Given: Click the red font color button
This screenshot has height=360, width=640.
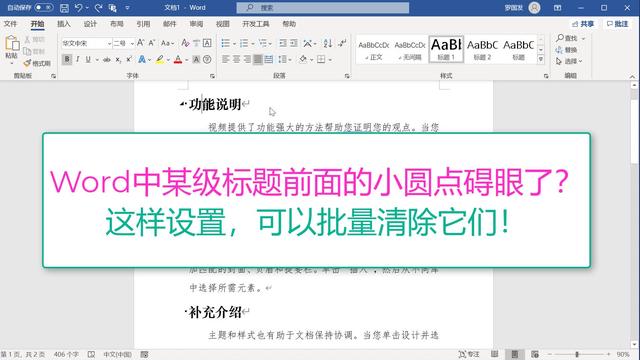Looking at the screenshot, I should pos(178,60).
